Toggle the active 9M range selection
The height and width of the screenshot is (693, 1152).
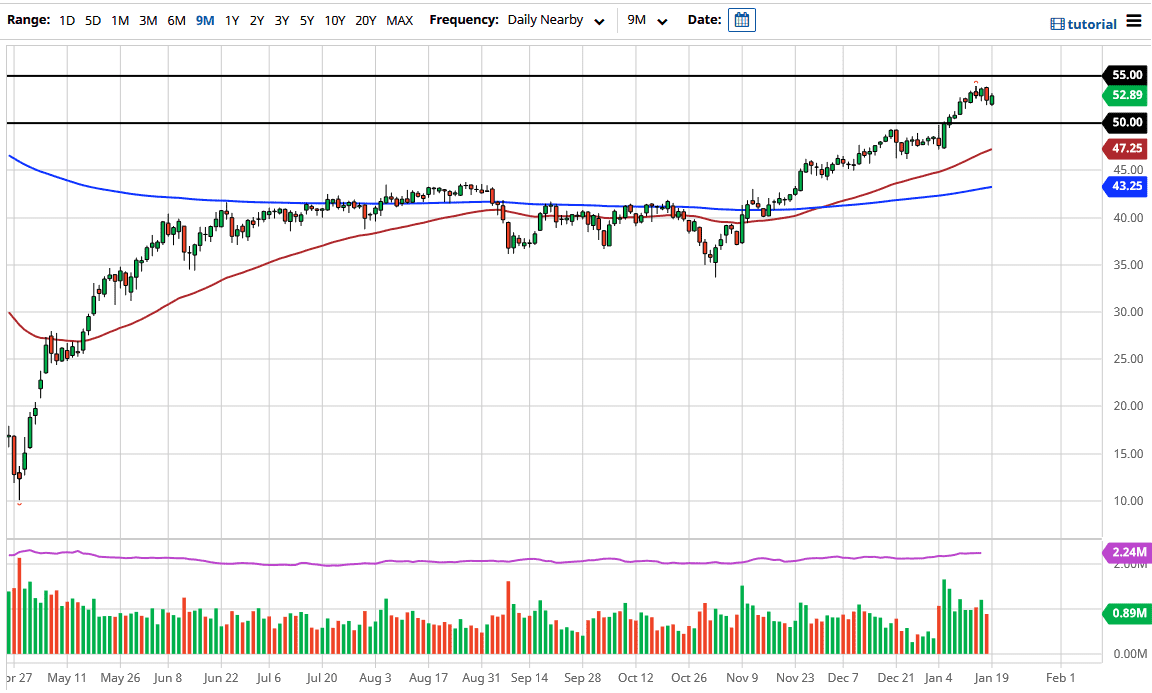pos(204,19)
